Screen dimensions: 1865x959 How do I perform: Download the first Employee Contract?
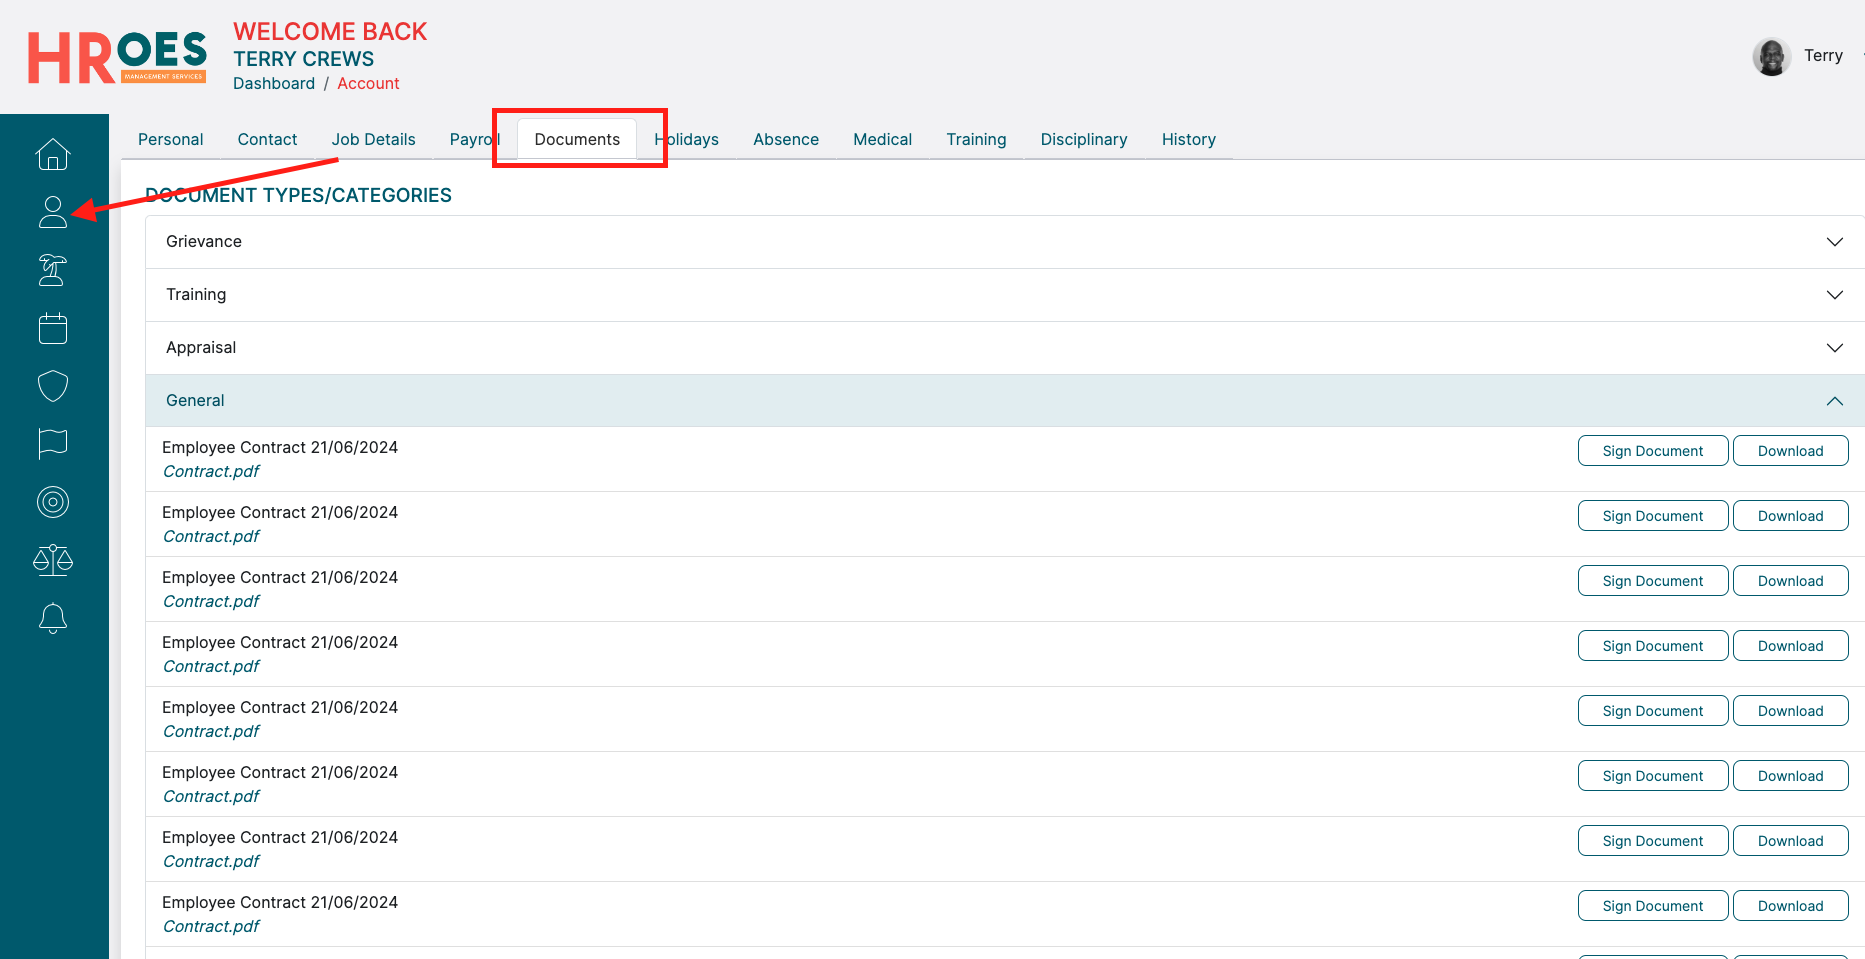(x=1790, y=451)
